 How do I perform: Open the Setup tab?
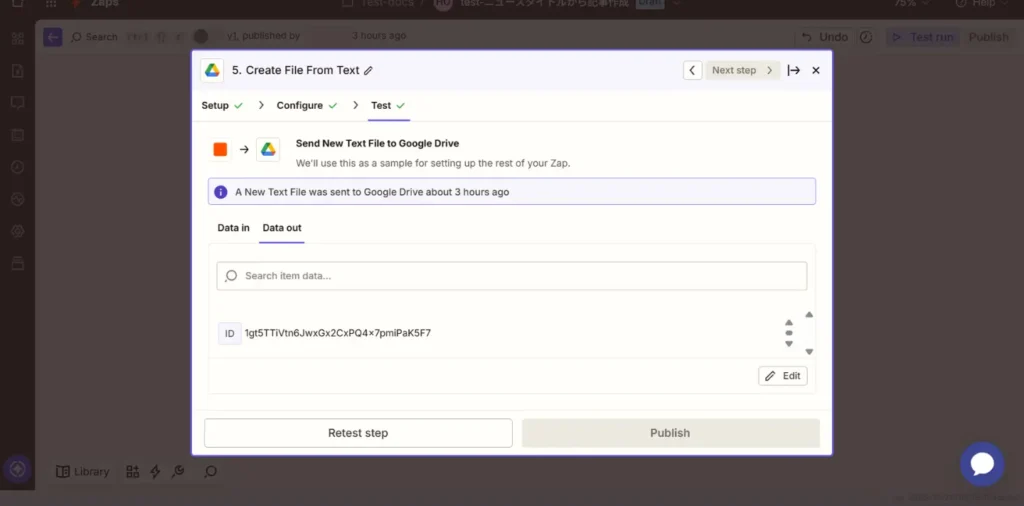[215, 105]
